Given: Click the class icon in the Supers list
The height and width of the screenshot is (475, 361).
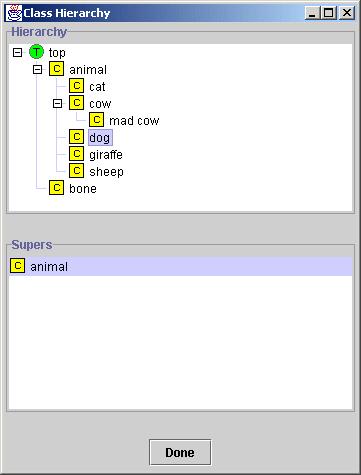Looking at the screenshot, I should [x=18, y=266].
